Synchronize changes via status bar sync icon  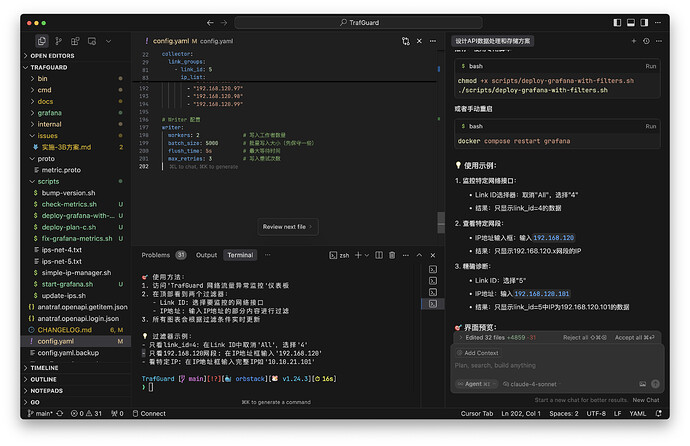[60, 413]
